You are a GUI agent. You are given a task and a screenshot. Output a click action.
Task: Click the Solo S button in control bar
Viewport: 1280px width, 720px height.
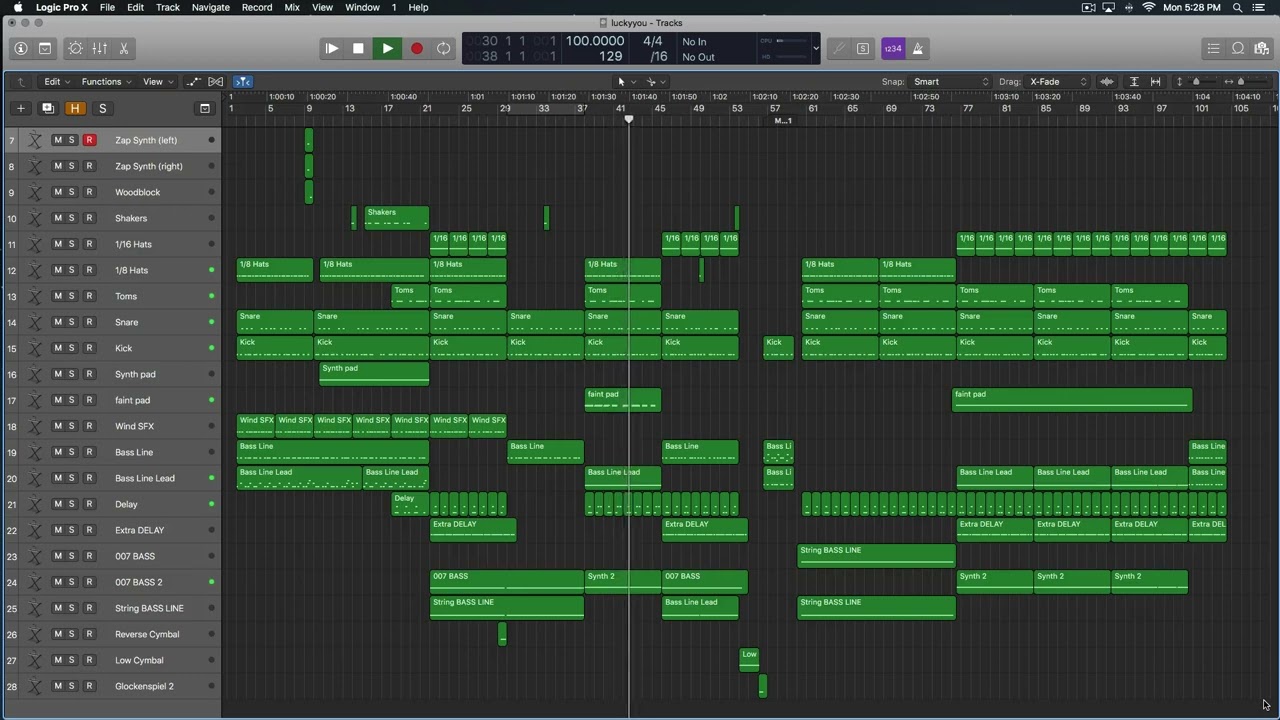863,48
